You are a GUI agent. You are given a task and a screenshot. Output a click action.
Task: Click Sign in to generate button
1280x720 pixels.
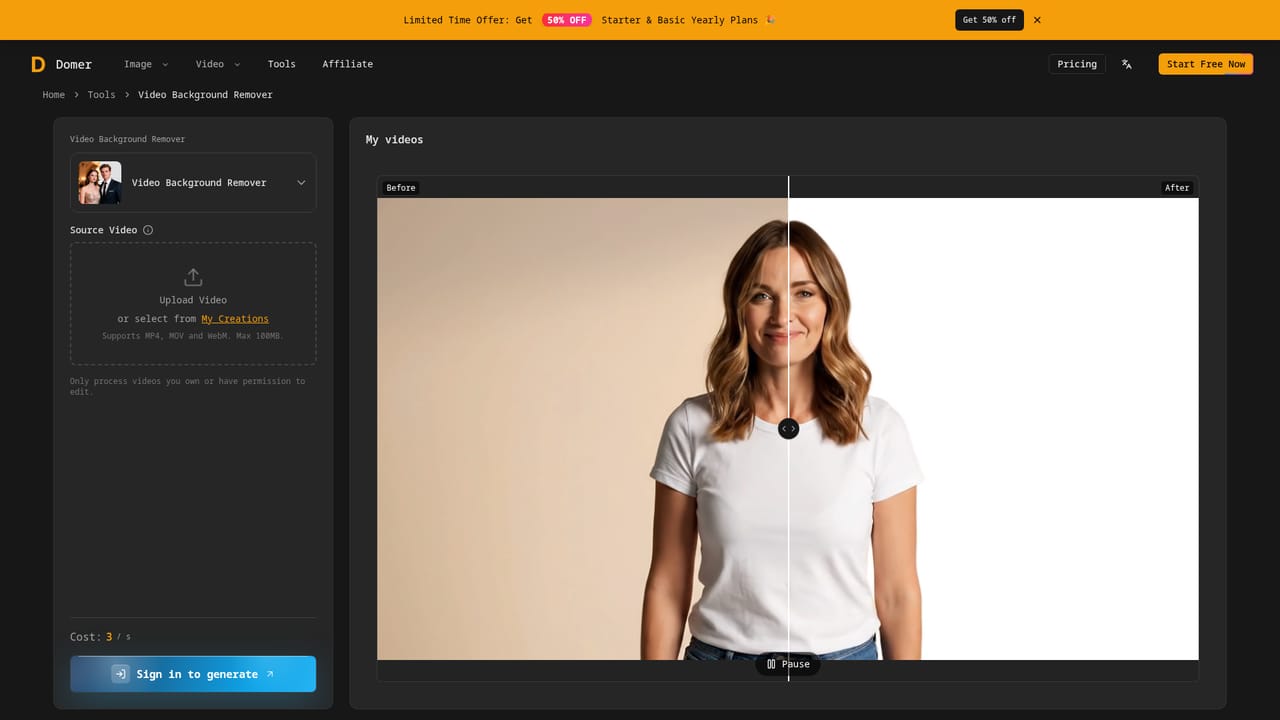(x=193, y=674)
